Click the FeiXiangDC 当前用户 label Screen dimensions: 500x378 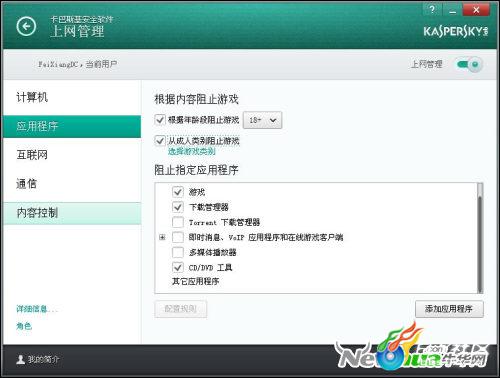[77, 64]
